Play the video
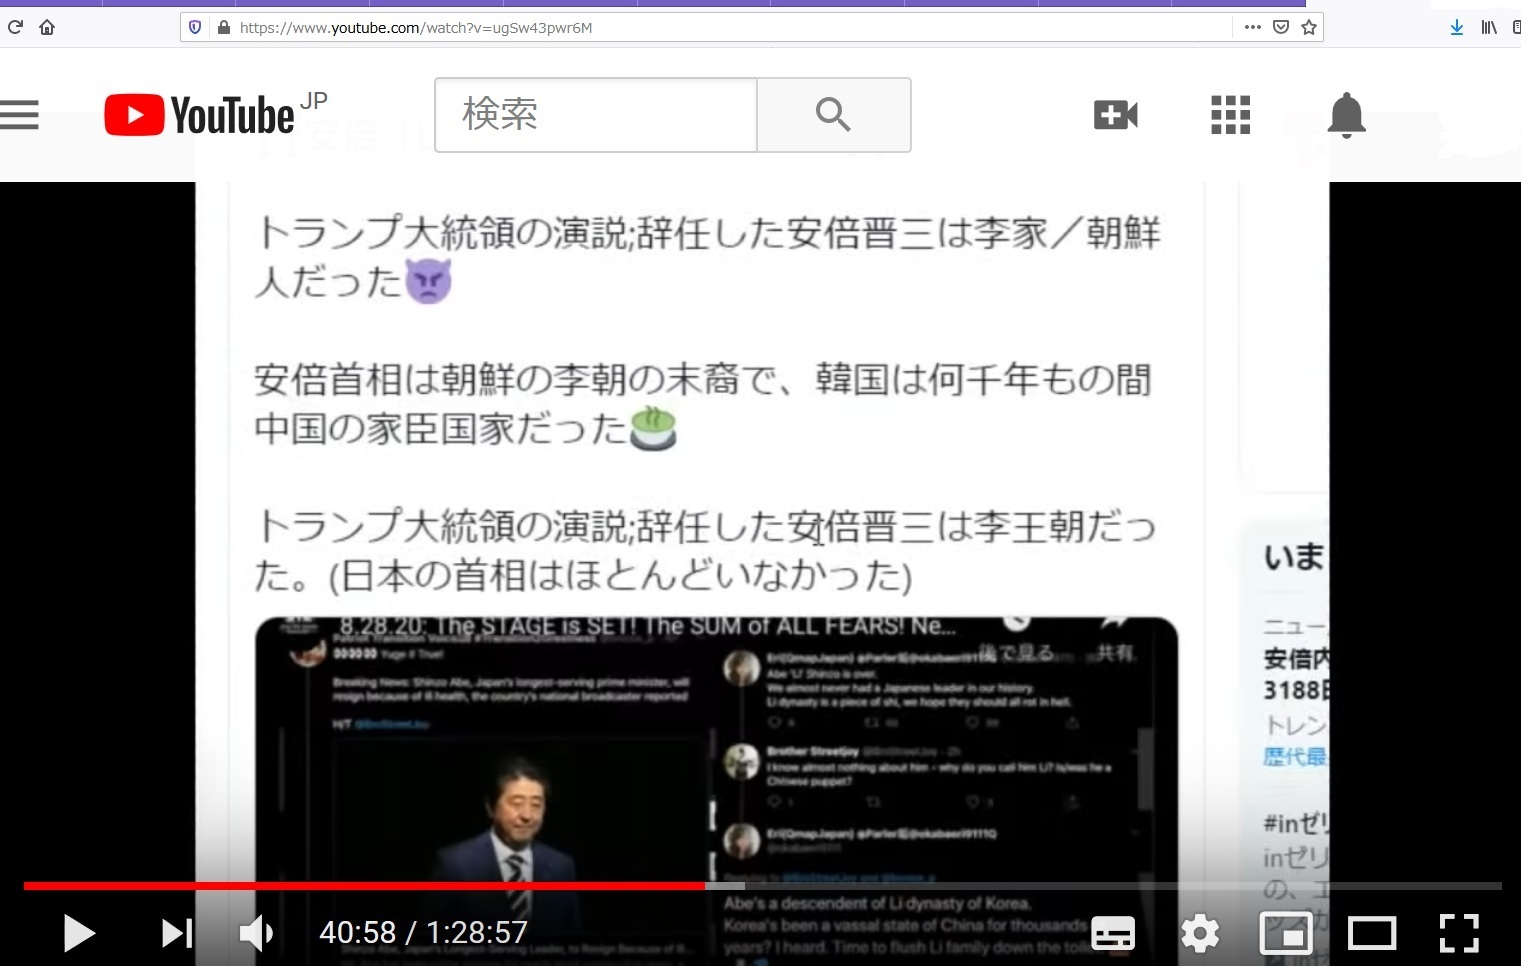This screenshot has height=966, width=1521. point(79,933)
